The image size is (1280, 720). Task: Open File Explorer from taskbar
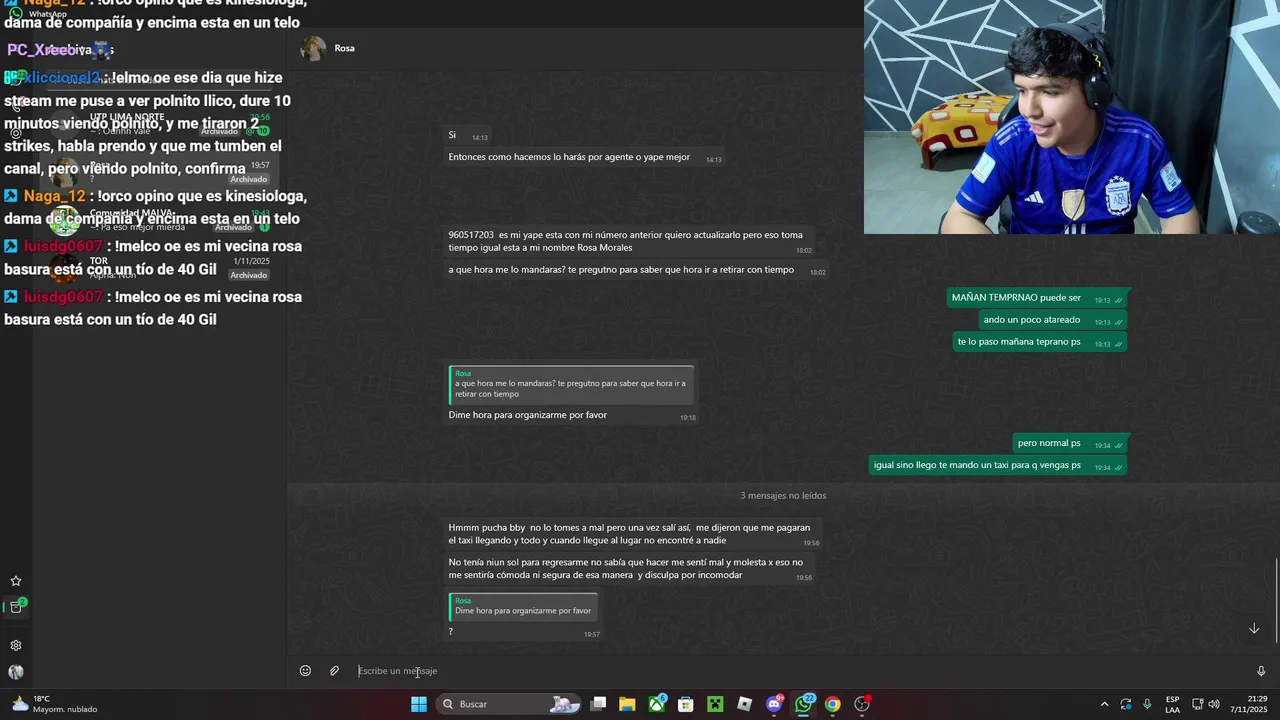tap(627, 704)
